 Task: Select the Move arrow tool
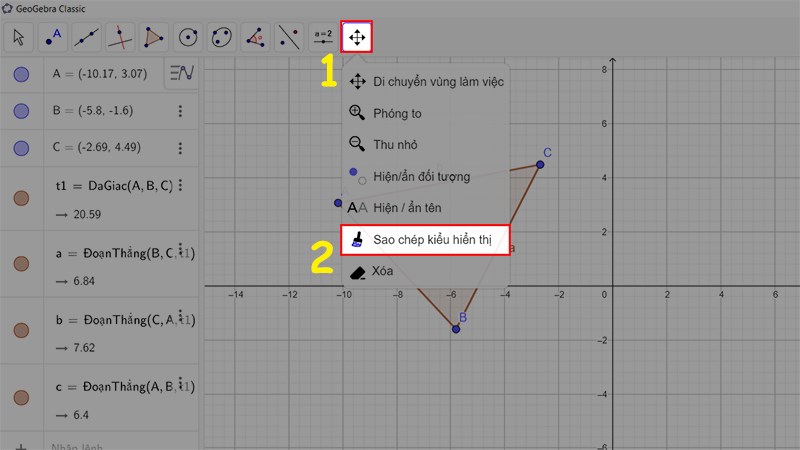click(19, 37)
